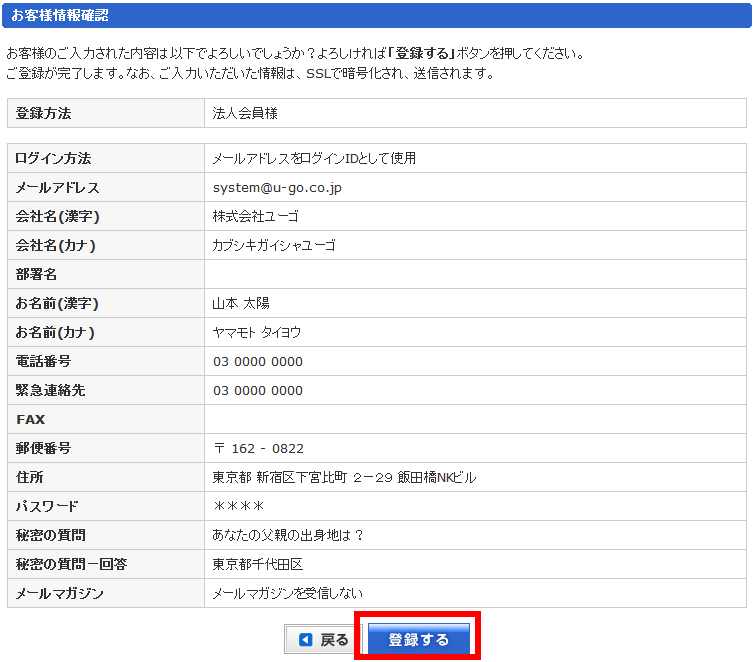Click the phone number beside 電話番号
756x662 pixels.
(x=257, y=361)
